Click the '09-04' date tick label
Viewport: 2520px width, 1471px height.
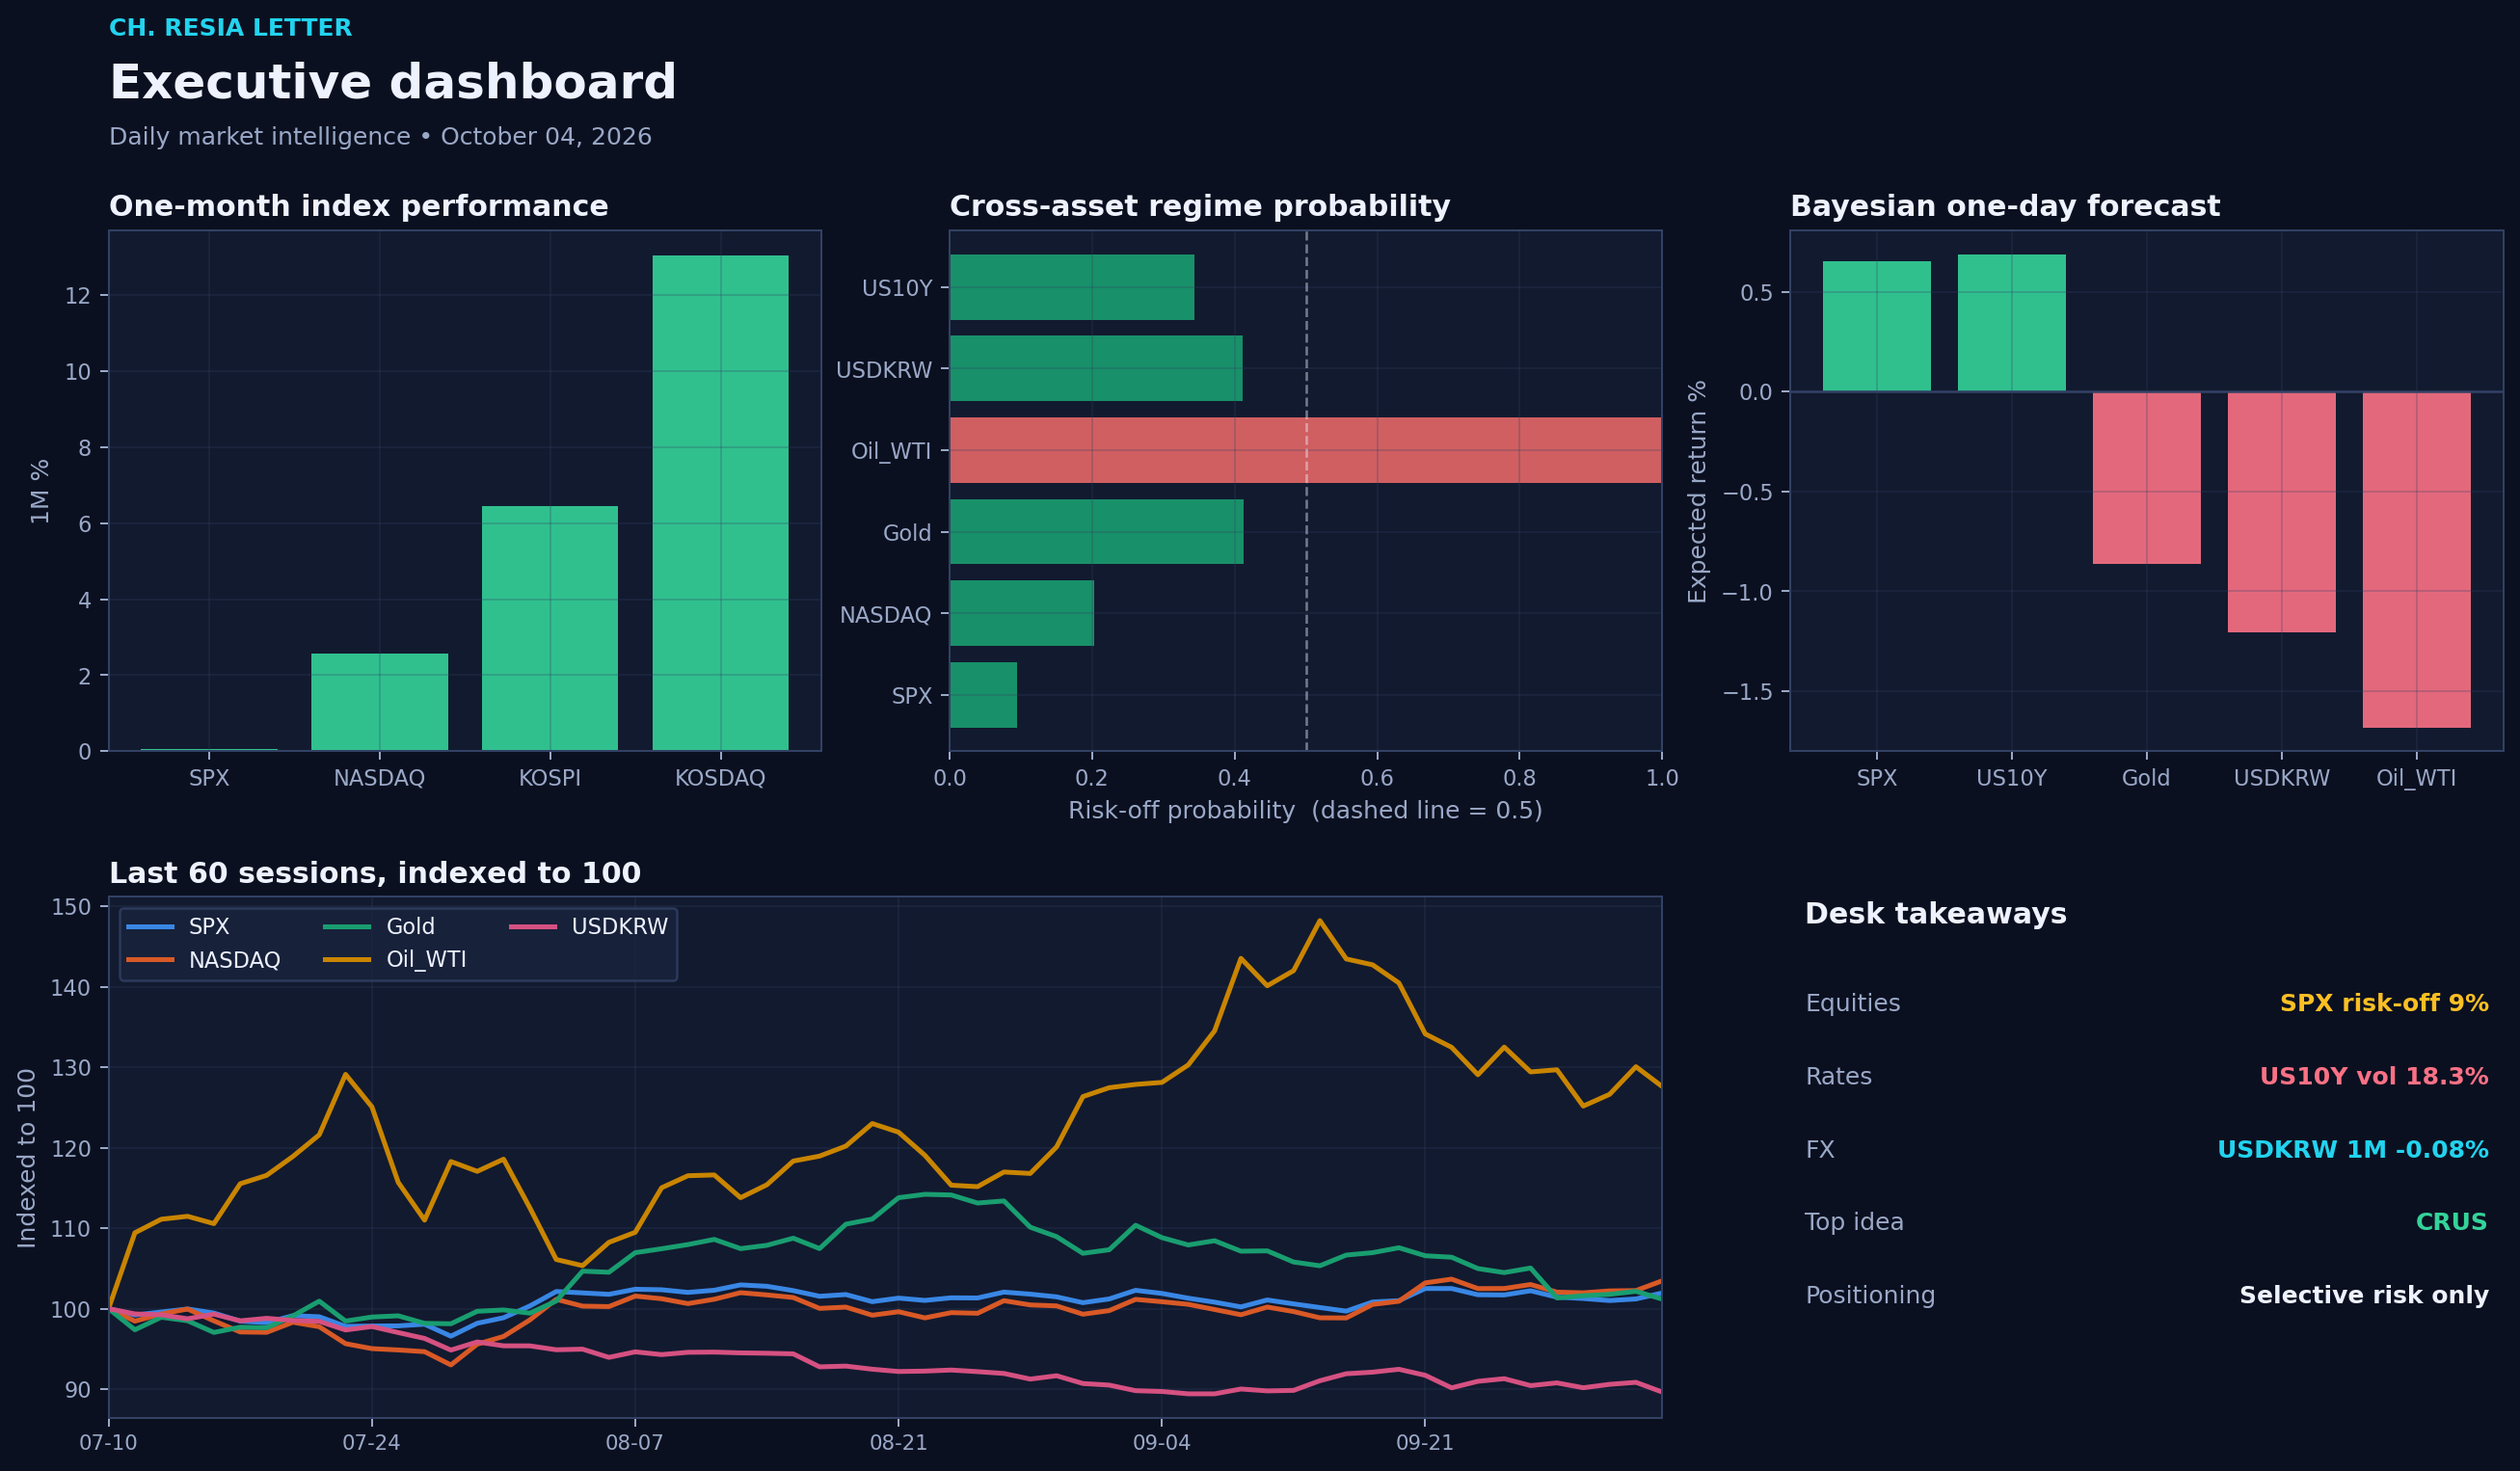point(1161,1443)
